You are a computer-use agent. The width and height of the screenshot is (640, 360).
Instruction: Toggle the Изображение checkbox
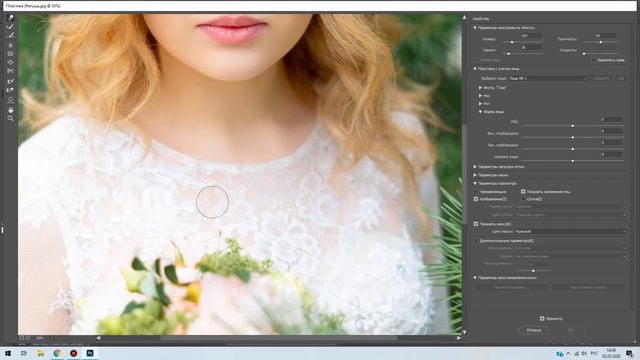(x=476, y=199)
